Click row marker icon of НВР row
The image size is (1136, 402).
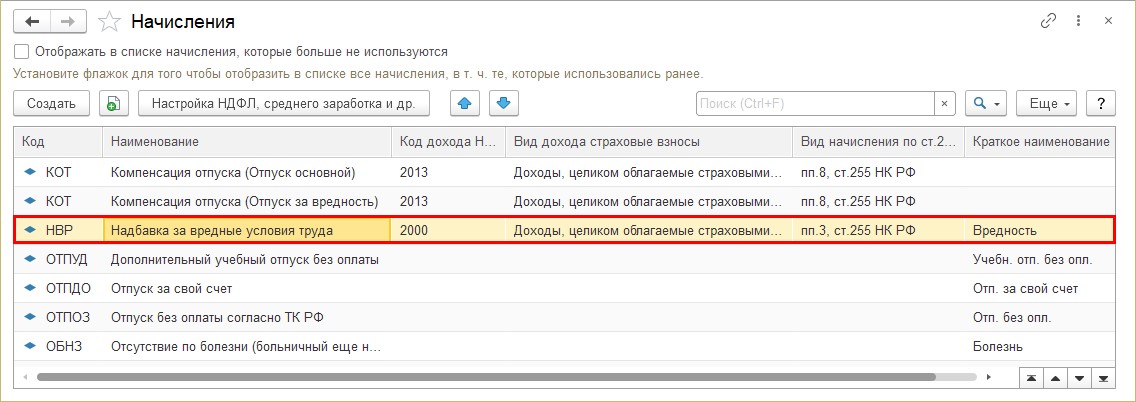click(30, 231)
